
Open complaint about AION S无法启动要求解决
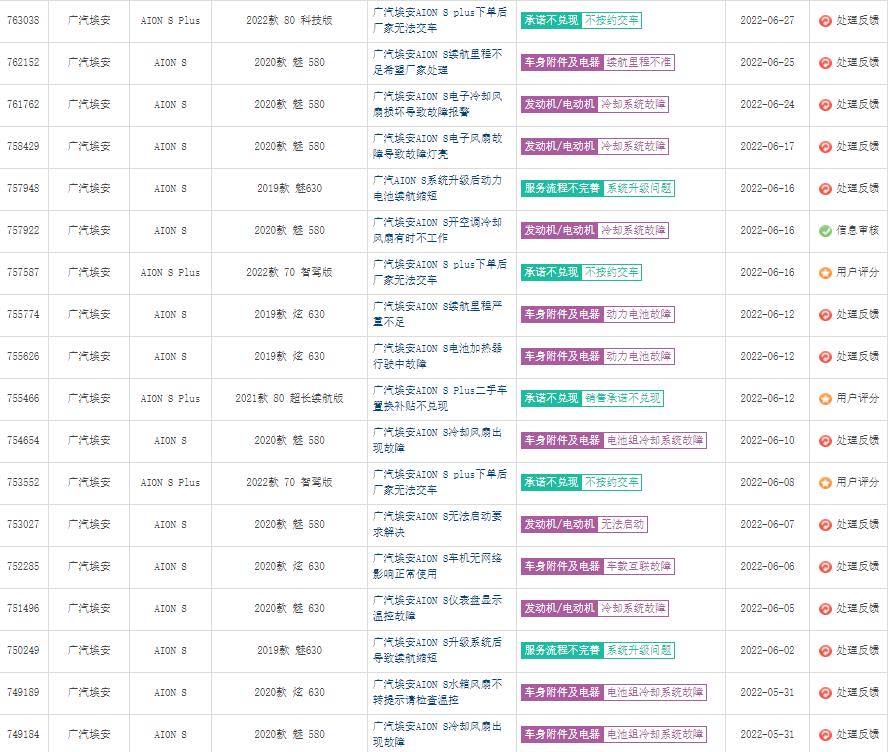(438, 524)
